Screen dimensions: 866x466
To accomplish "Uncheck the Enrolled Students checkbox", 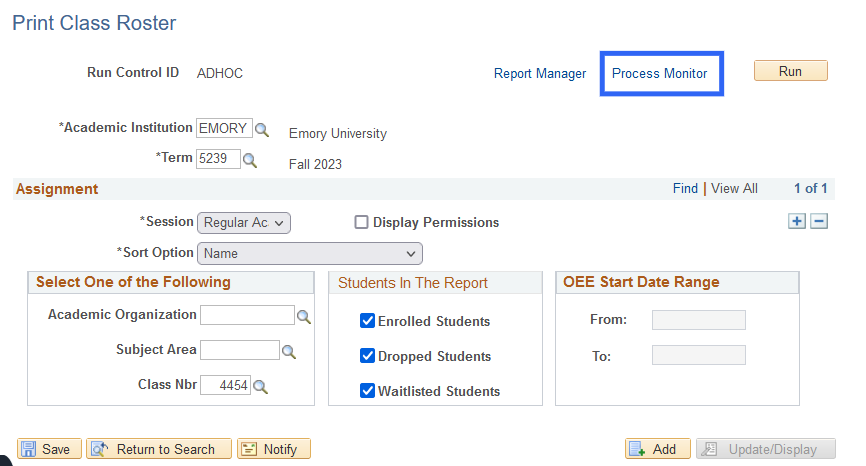I will pyautogui.click(x=367, y=321).
